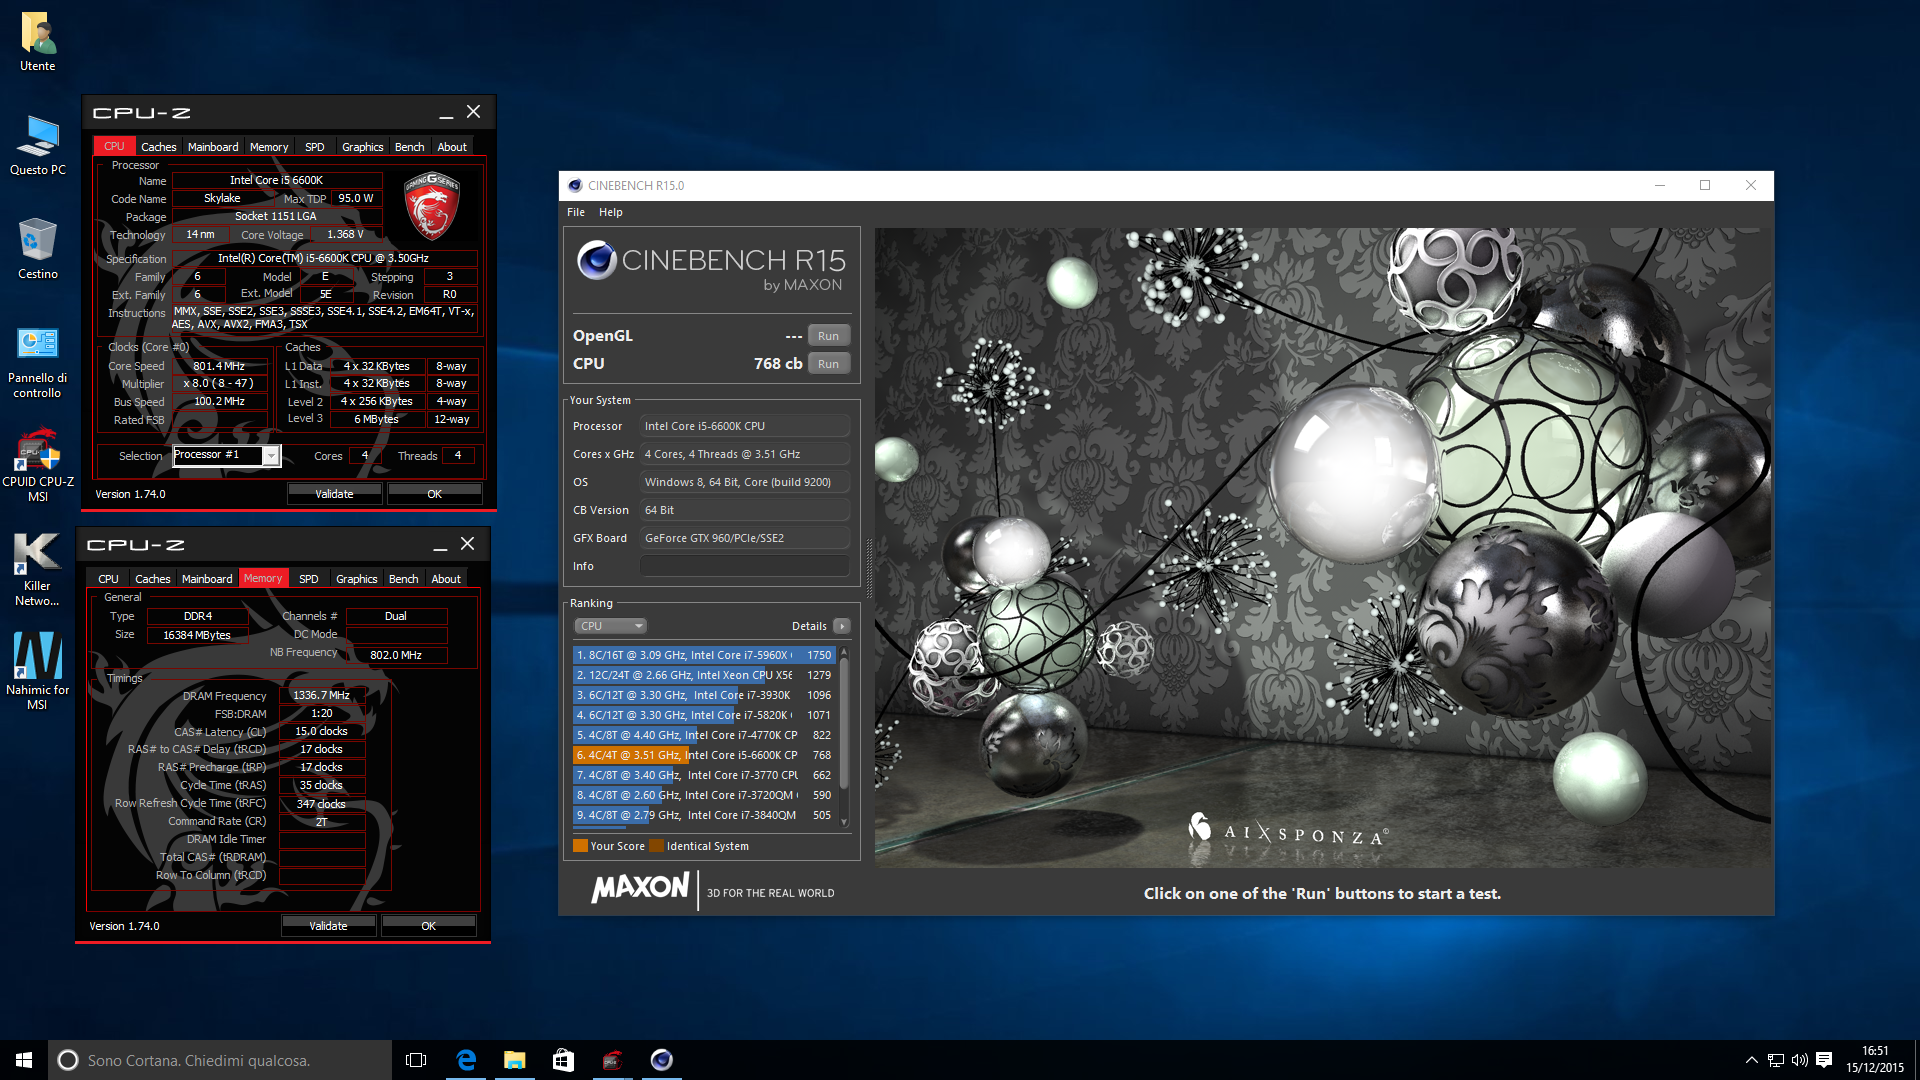Run the OpenGL benchmark
1920x1080 pixels.
pyautogui.click(x=828, y=336)
